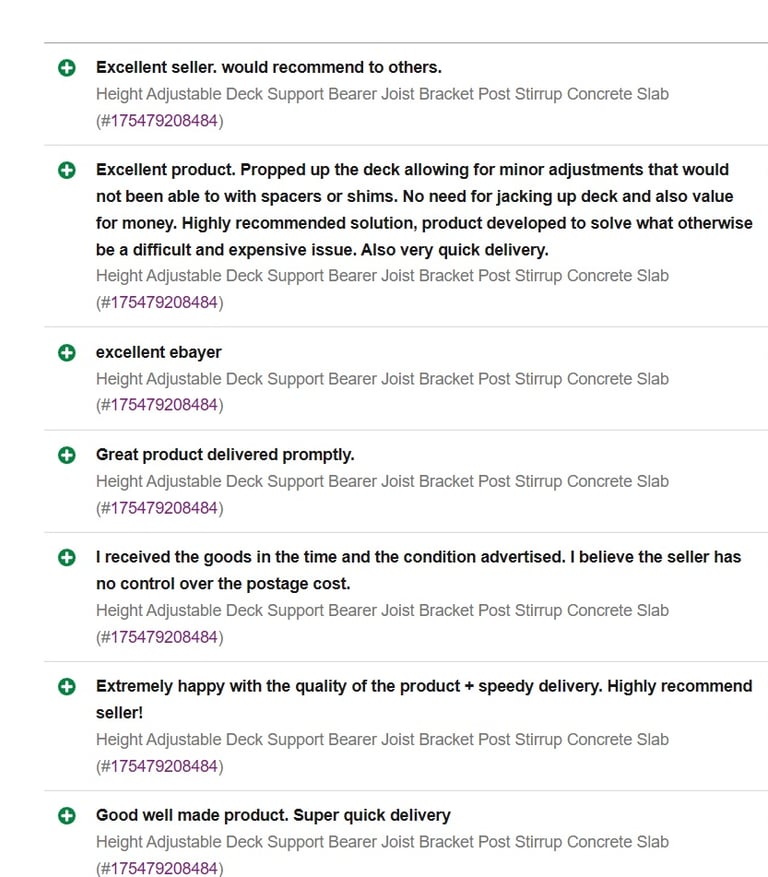Click positive icon next to 'Good well made product'

point(67,815)
